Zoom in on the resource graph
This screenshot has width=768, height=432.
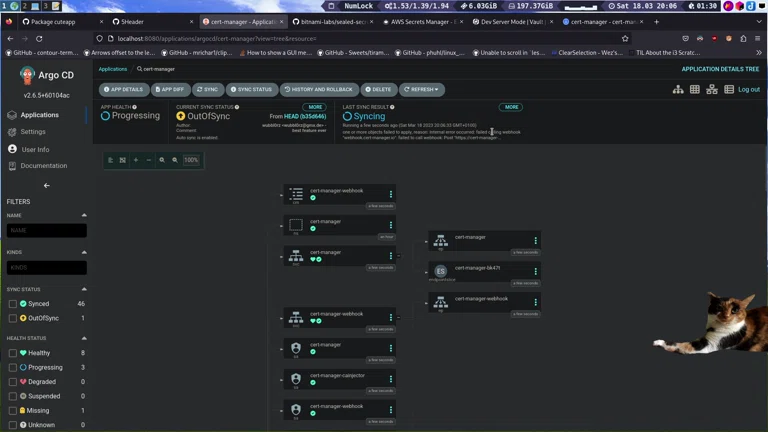pos(162,160)
